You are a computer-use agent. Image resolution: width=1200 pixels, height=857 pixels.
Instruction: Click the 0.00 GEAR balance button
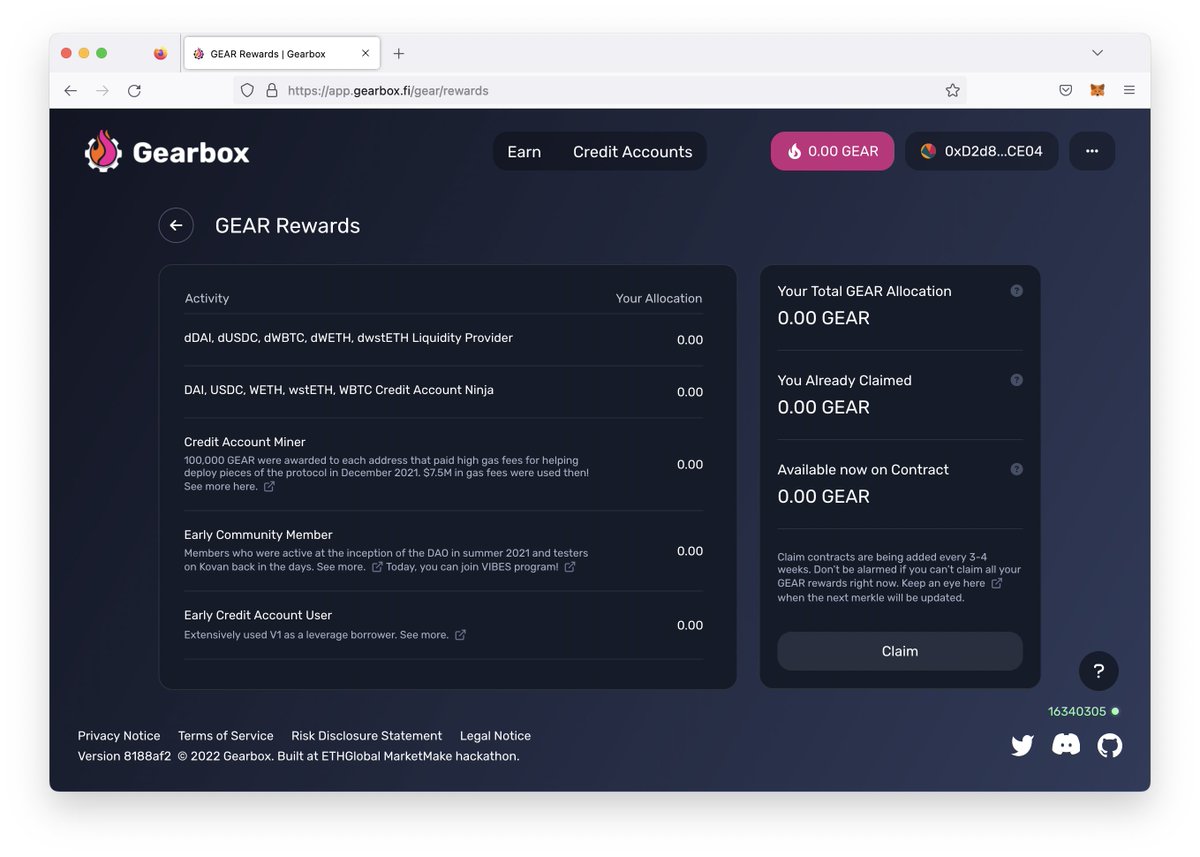(x=832, y=151)
